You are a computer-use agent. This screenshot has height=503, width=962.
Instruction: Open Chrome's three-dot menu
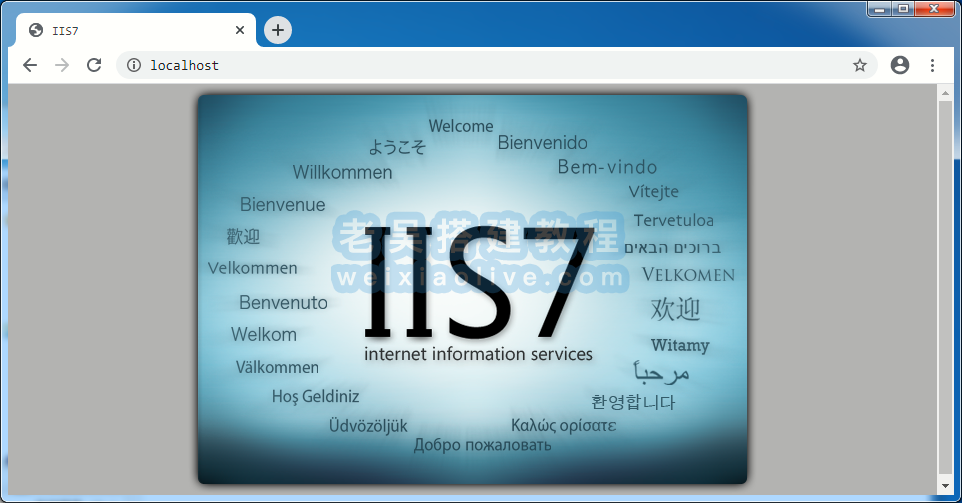(x=932, y=65)
